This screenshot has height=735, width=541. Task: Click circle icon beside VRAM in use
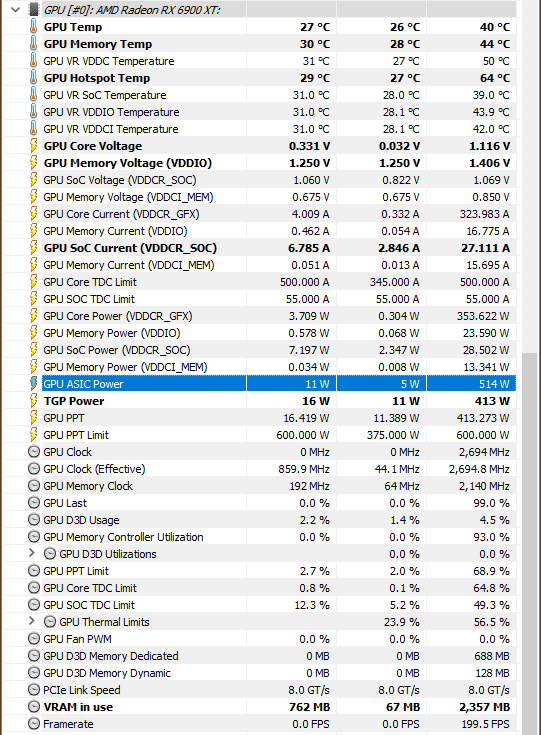coord(34,707)
